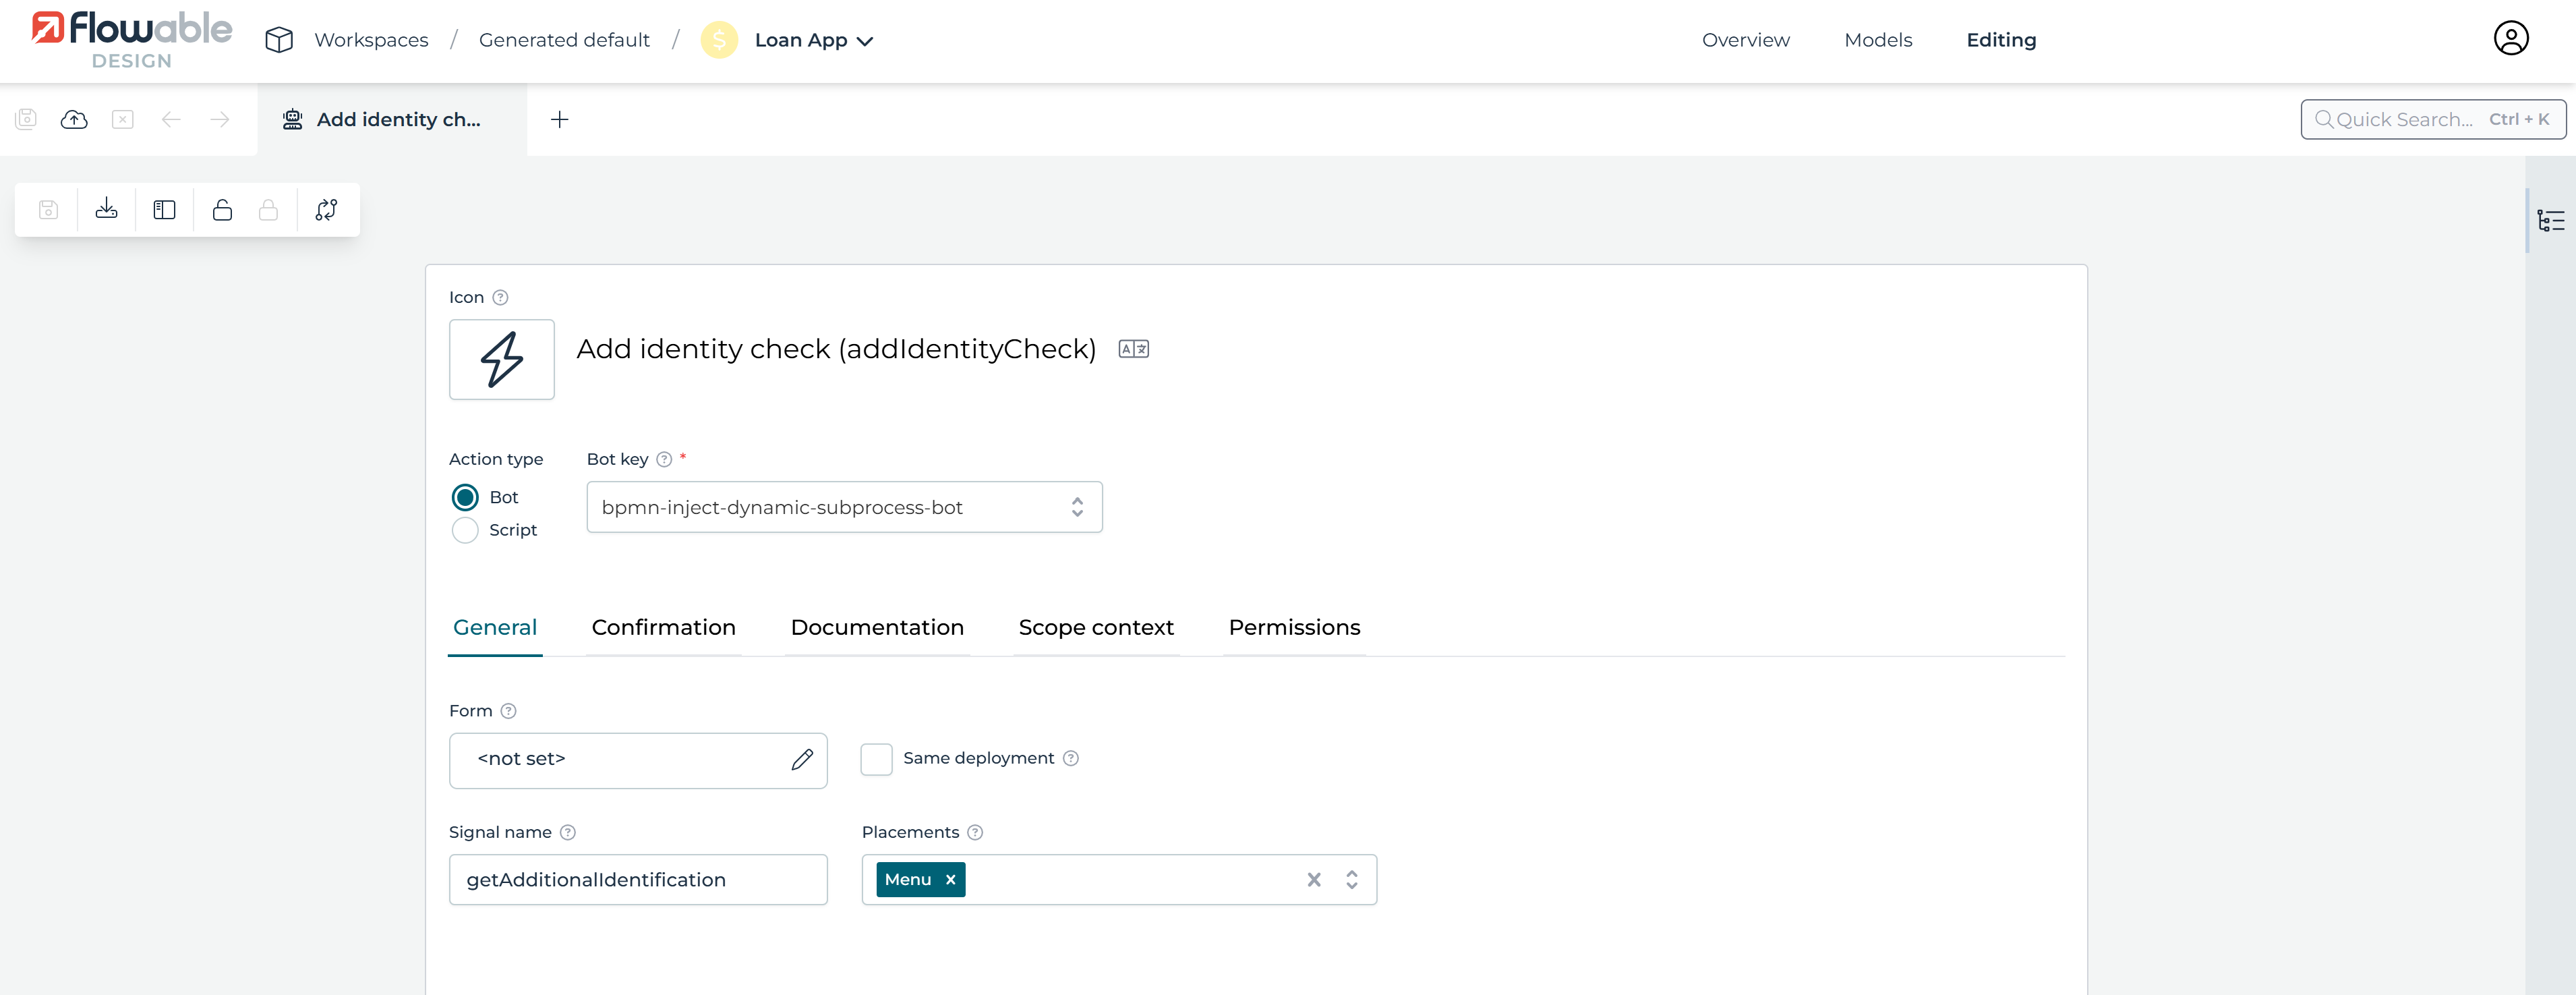The image size is (2576, 995).
Task: Click the model references branch icon
Action: 326,210
